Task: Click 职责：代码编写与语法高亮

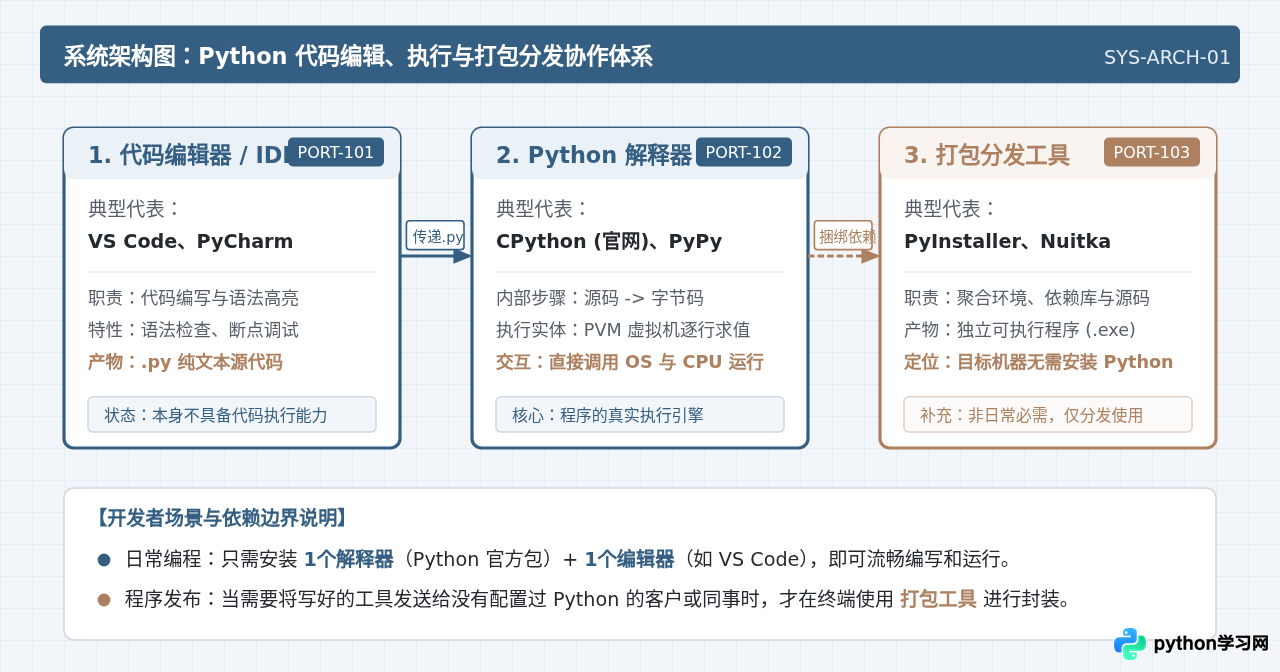Action: click(x=193, y=298)
